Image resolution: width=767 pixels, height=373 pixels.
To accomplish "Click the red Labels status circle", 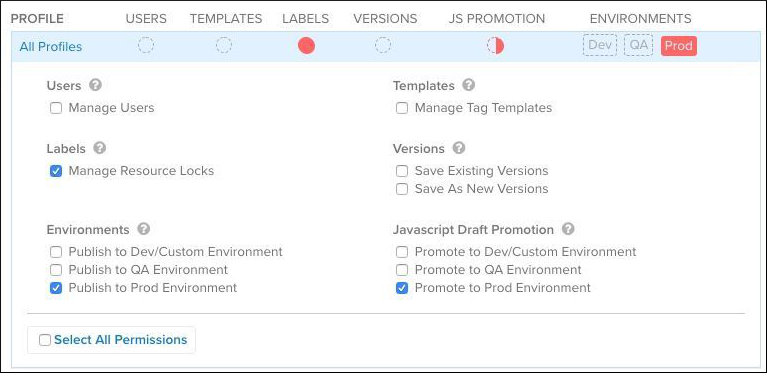I will [306, 46].
